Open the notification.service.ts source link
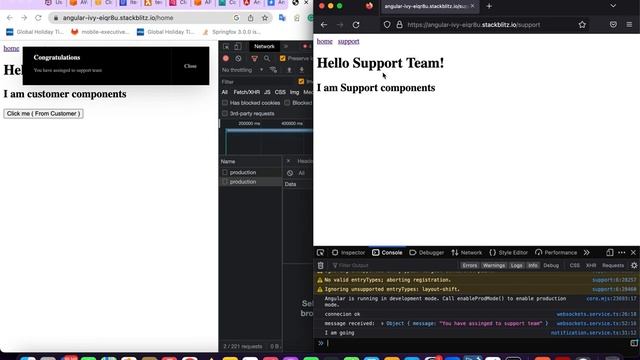This screenshot has height=360, width=640. point(593,333)
